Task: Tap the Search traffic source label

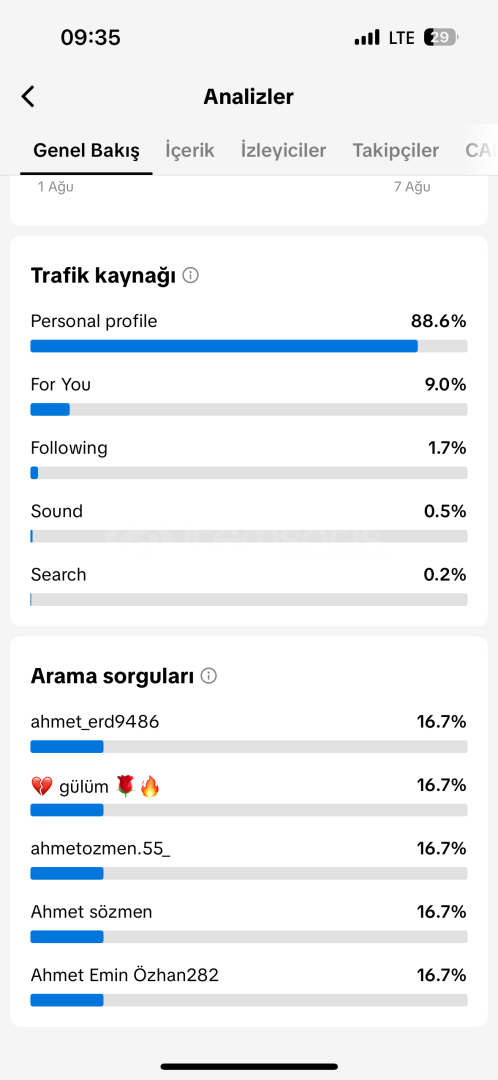Action: pyautogui.click(x=59, y=575)
